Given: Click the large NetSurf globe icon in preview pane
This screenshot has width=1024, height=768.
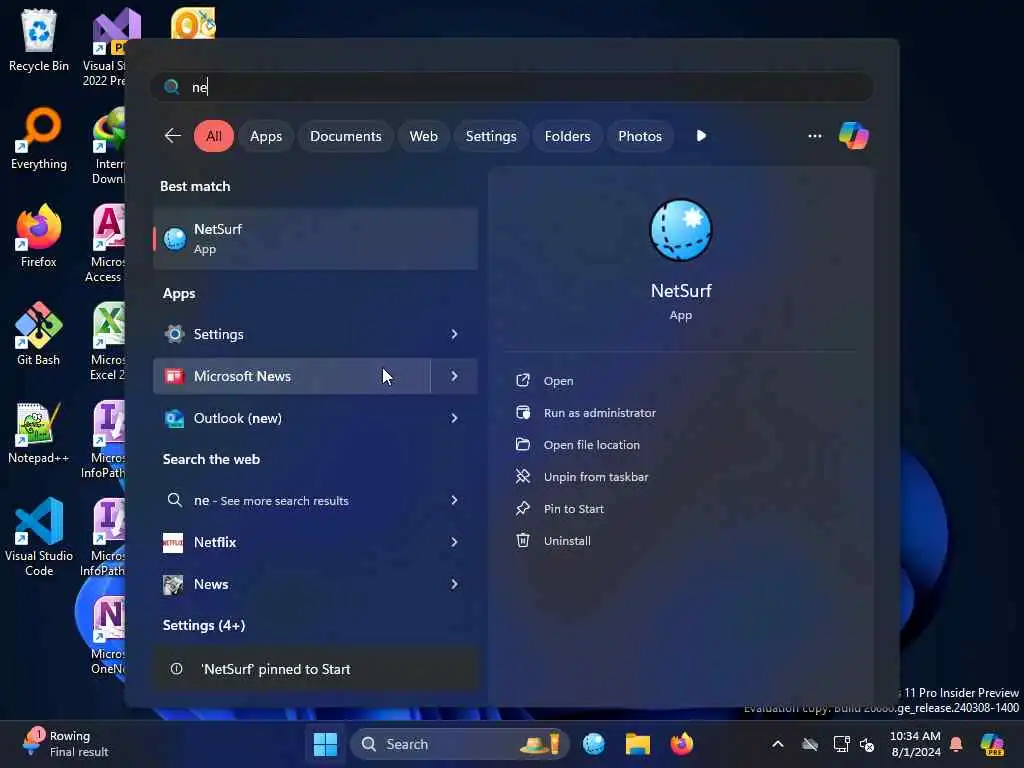Looking at the screenshot, I should point(680,231).
